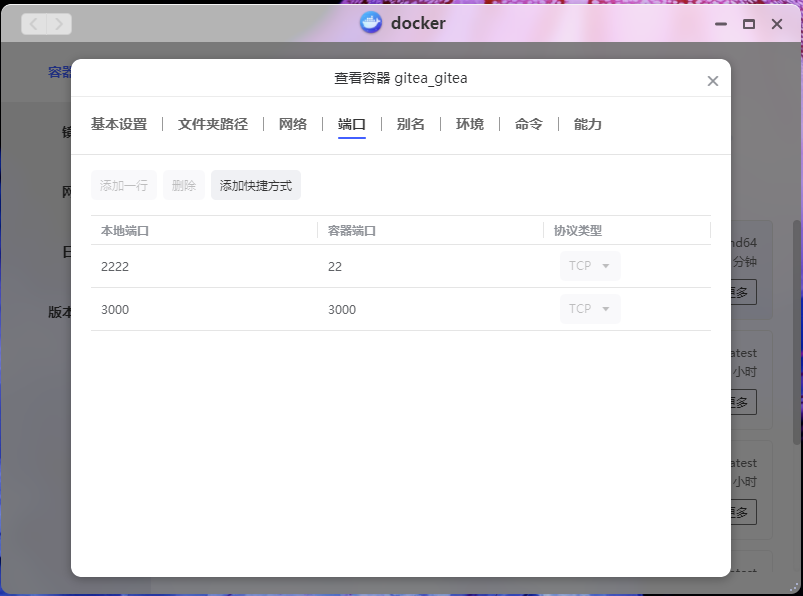Screen dimensions: 803x596
Task: Open the 环境 tab
Action: coord(470,124)
